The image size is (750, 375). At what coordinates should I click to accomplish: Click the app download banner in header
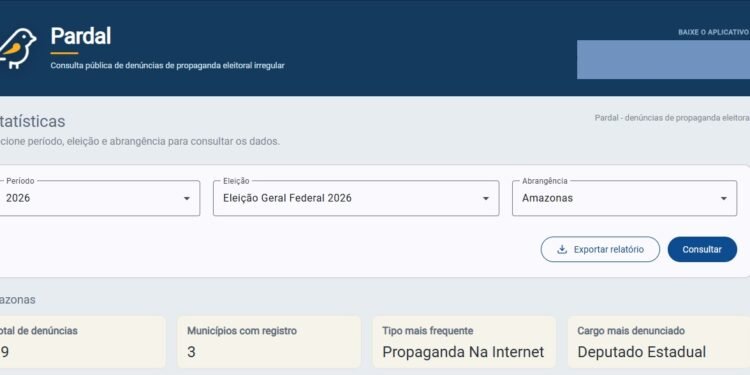[x=663, y=59]
